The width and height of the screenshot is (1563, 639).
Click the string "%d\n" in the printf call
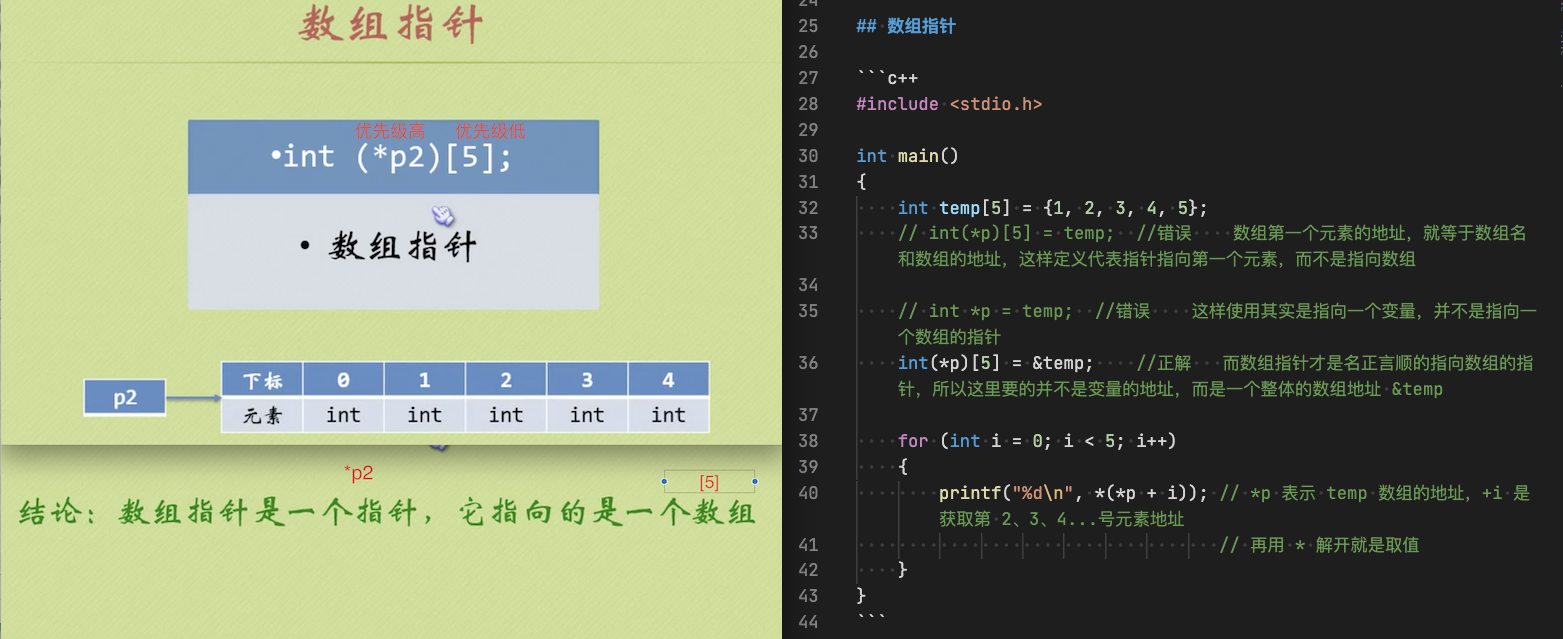click(x=1042, y=493)
